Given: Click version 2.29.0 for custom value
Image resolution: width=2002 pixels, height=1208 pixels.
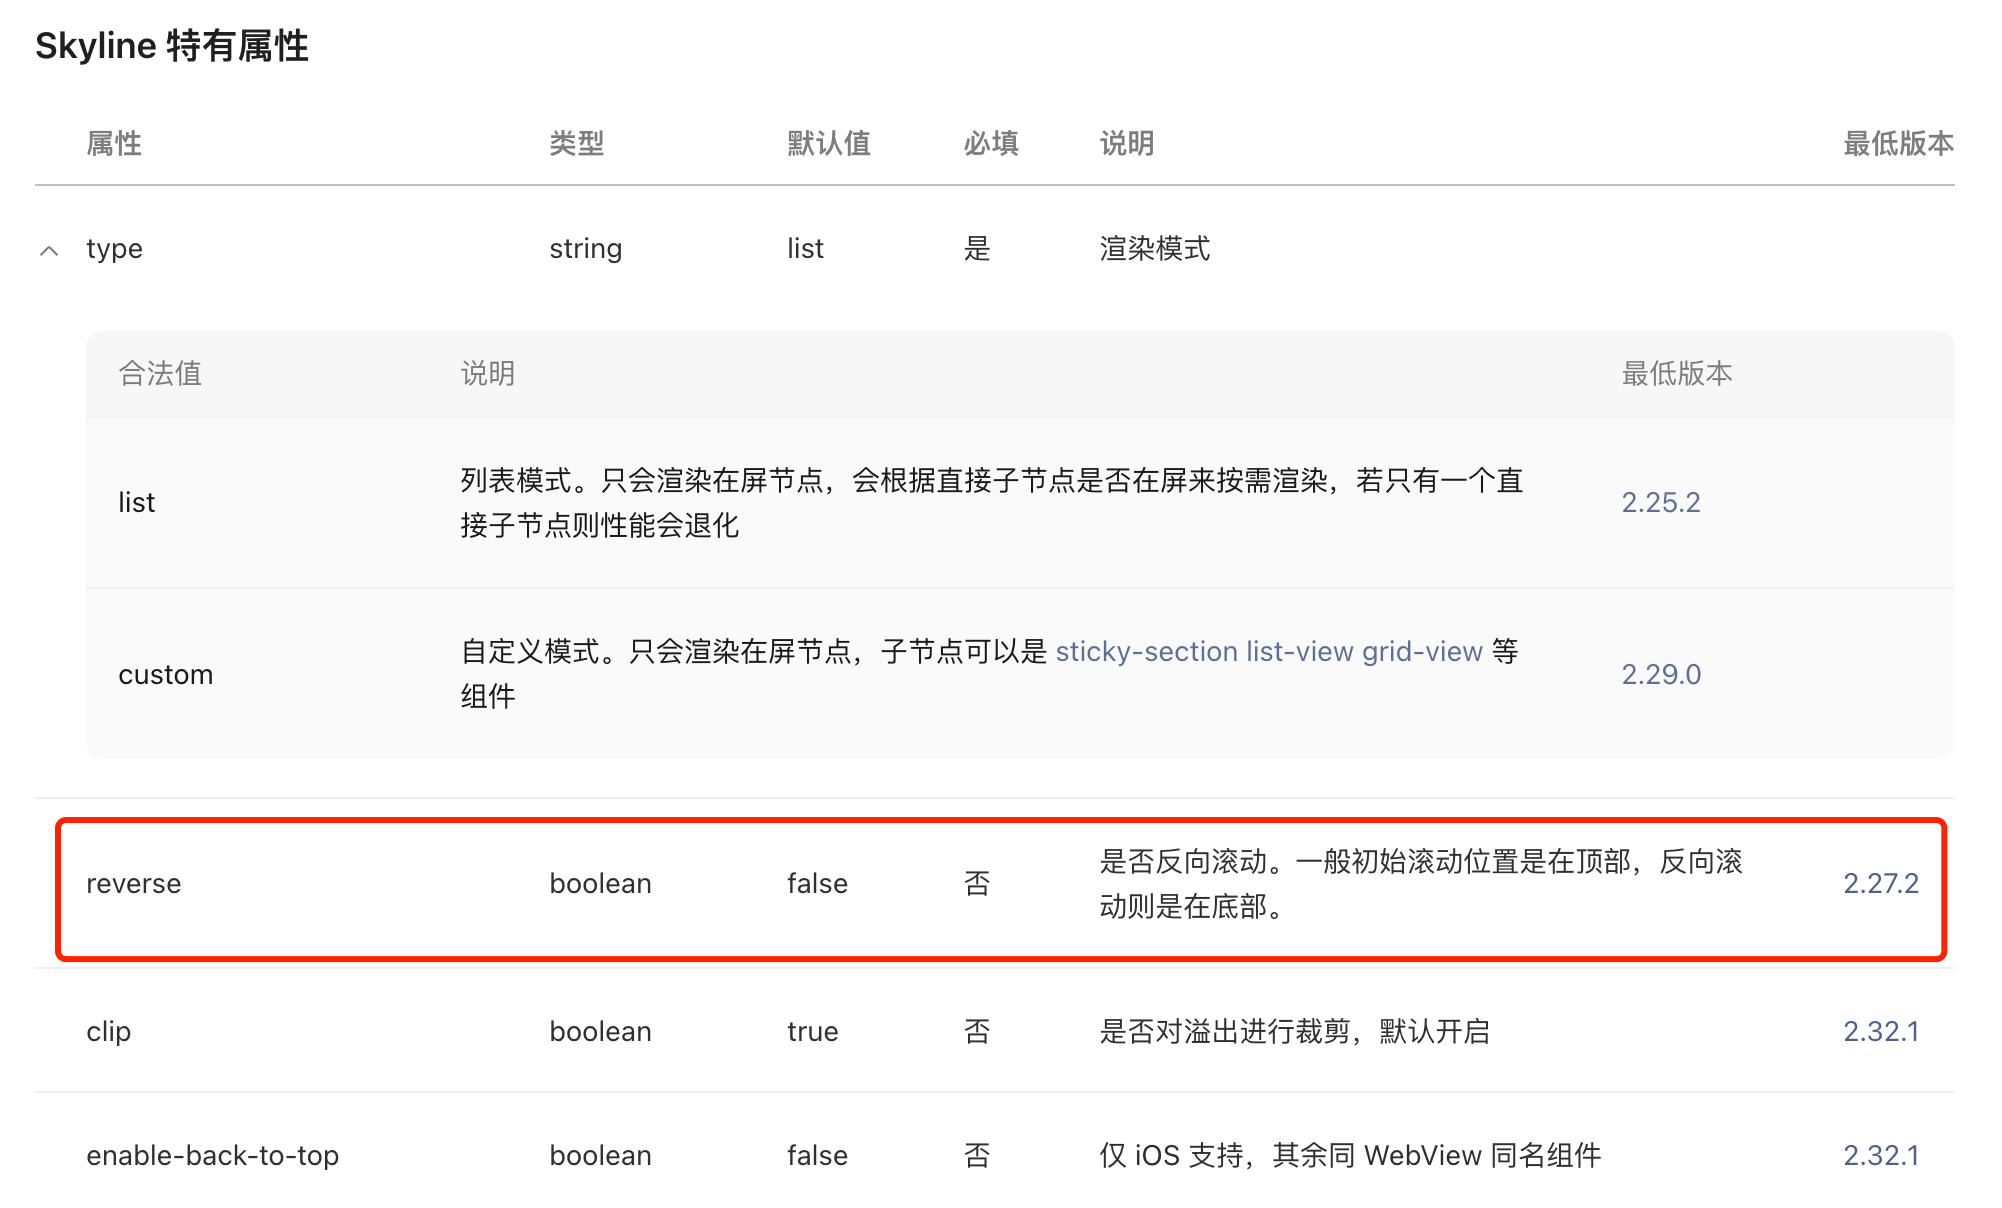Looking at the screenshot, I should [1660, 674].
